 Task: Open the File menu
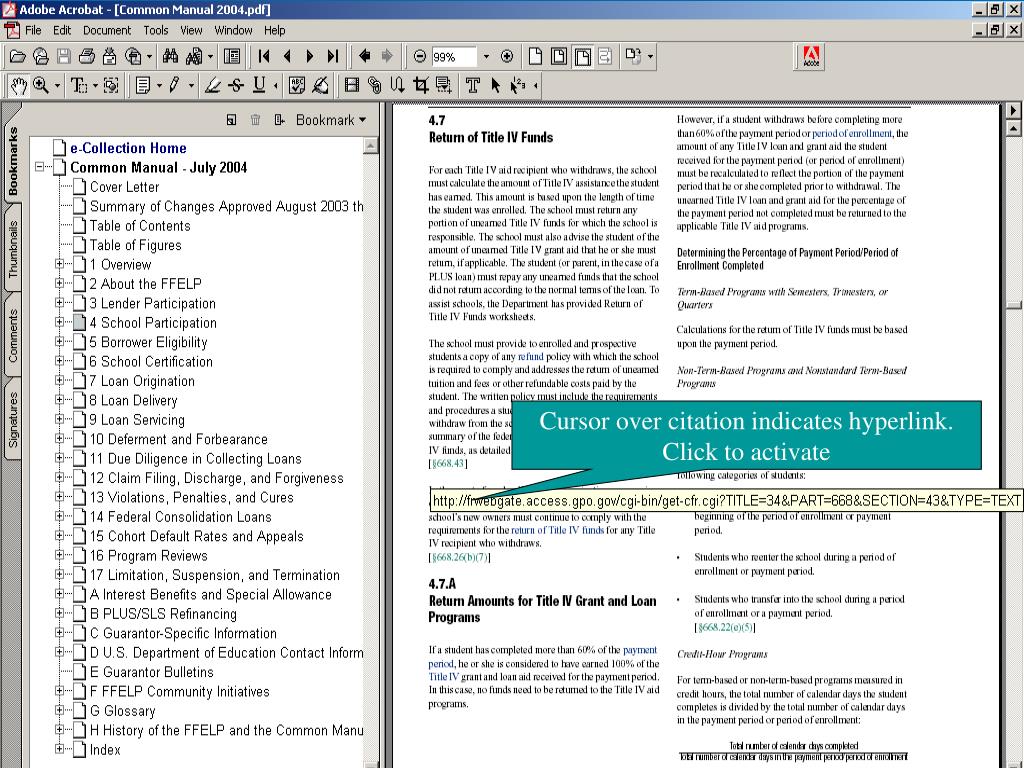coord(33,30)
